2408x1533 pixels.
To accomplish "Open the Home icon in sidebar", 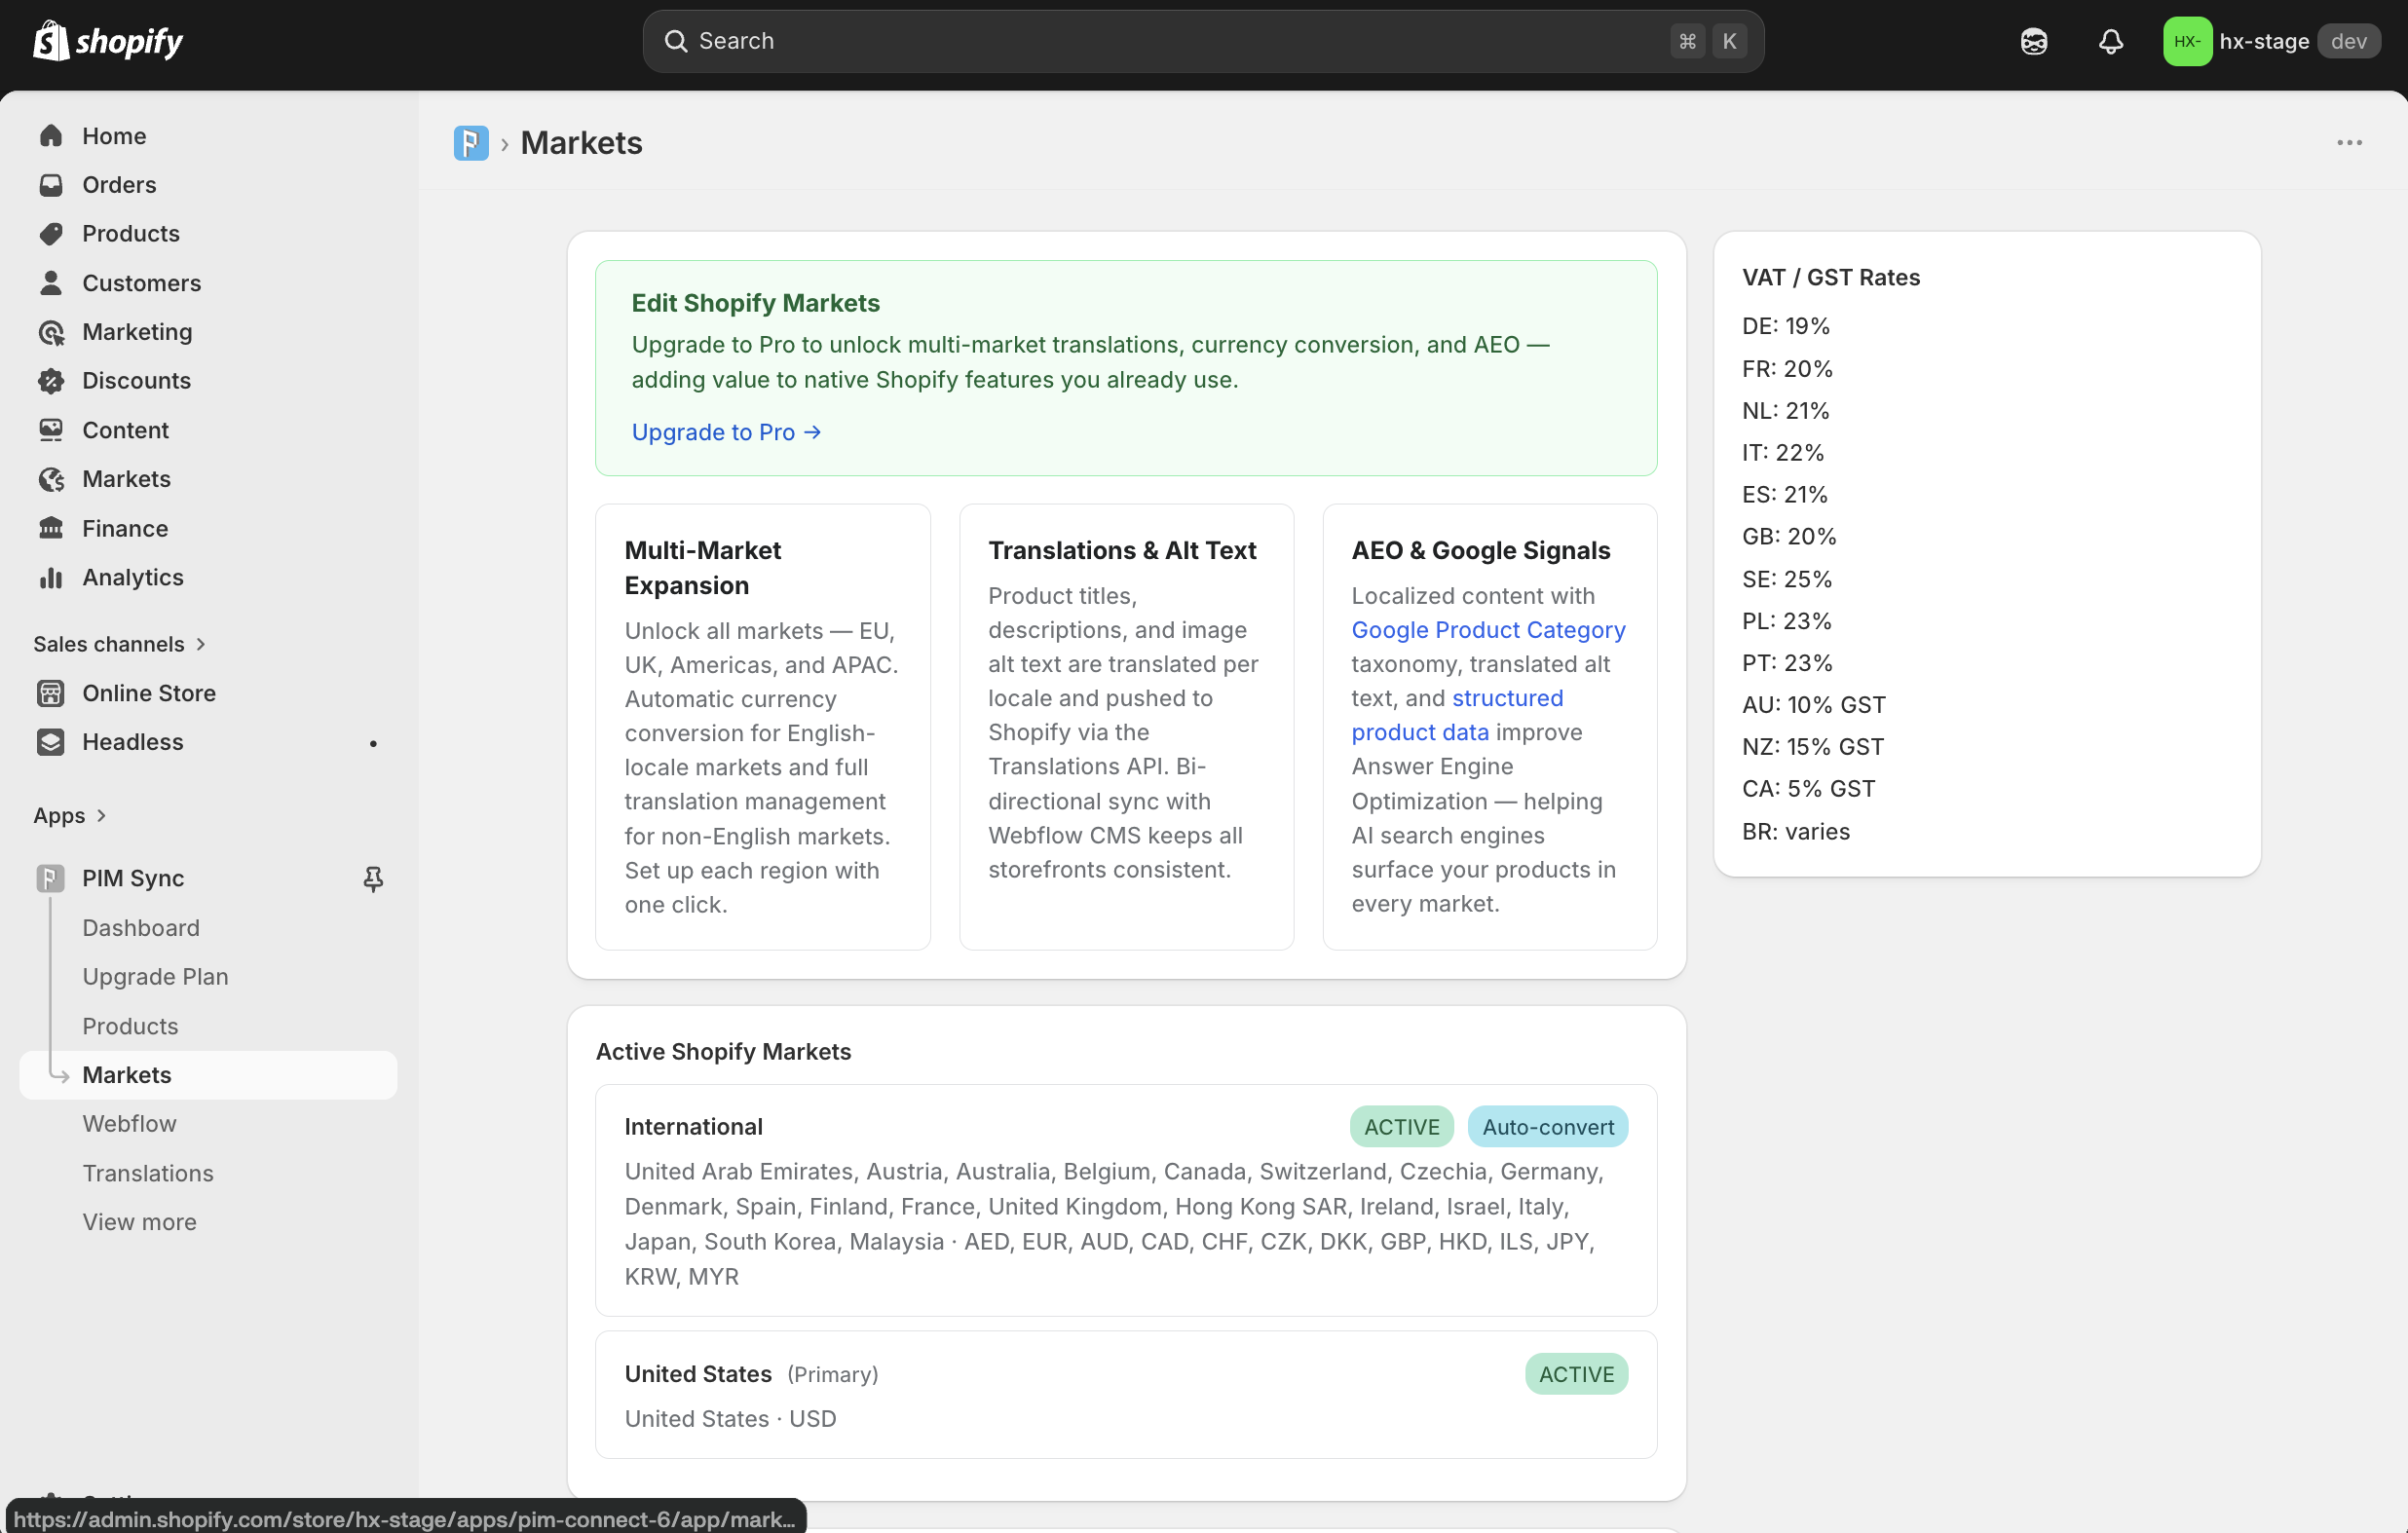I will (x=51, y=136).
